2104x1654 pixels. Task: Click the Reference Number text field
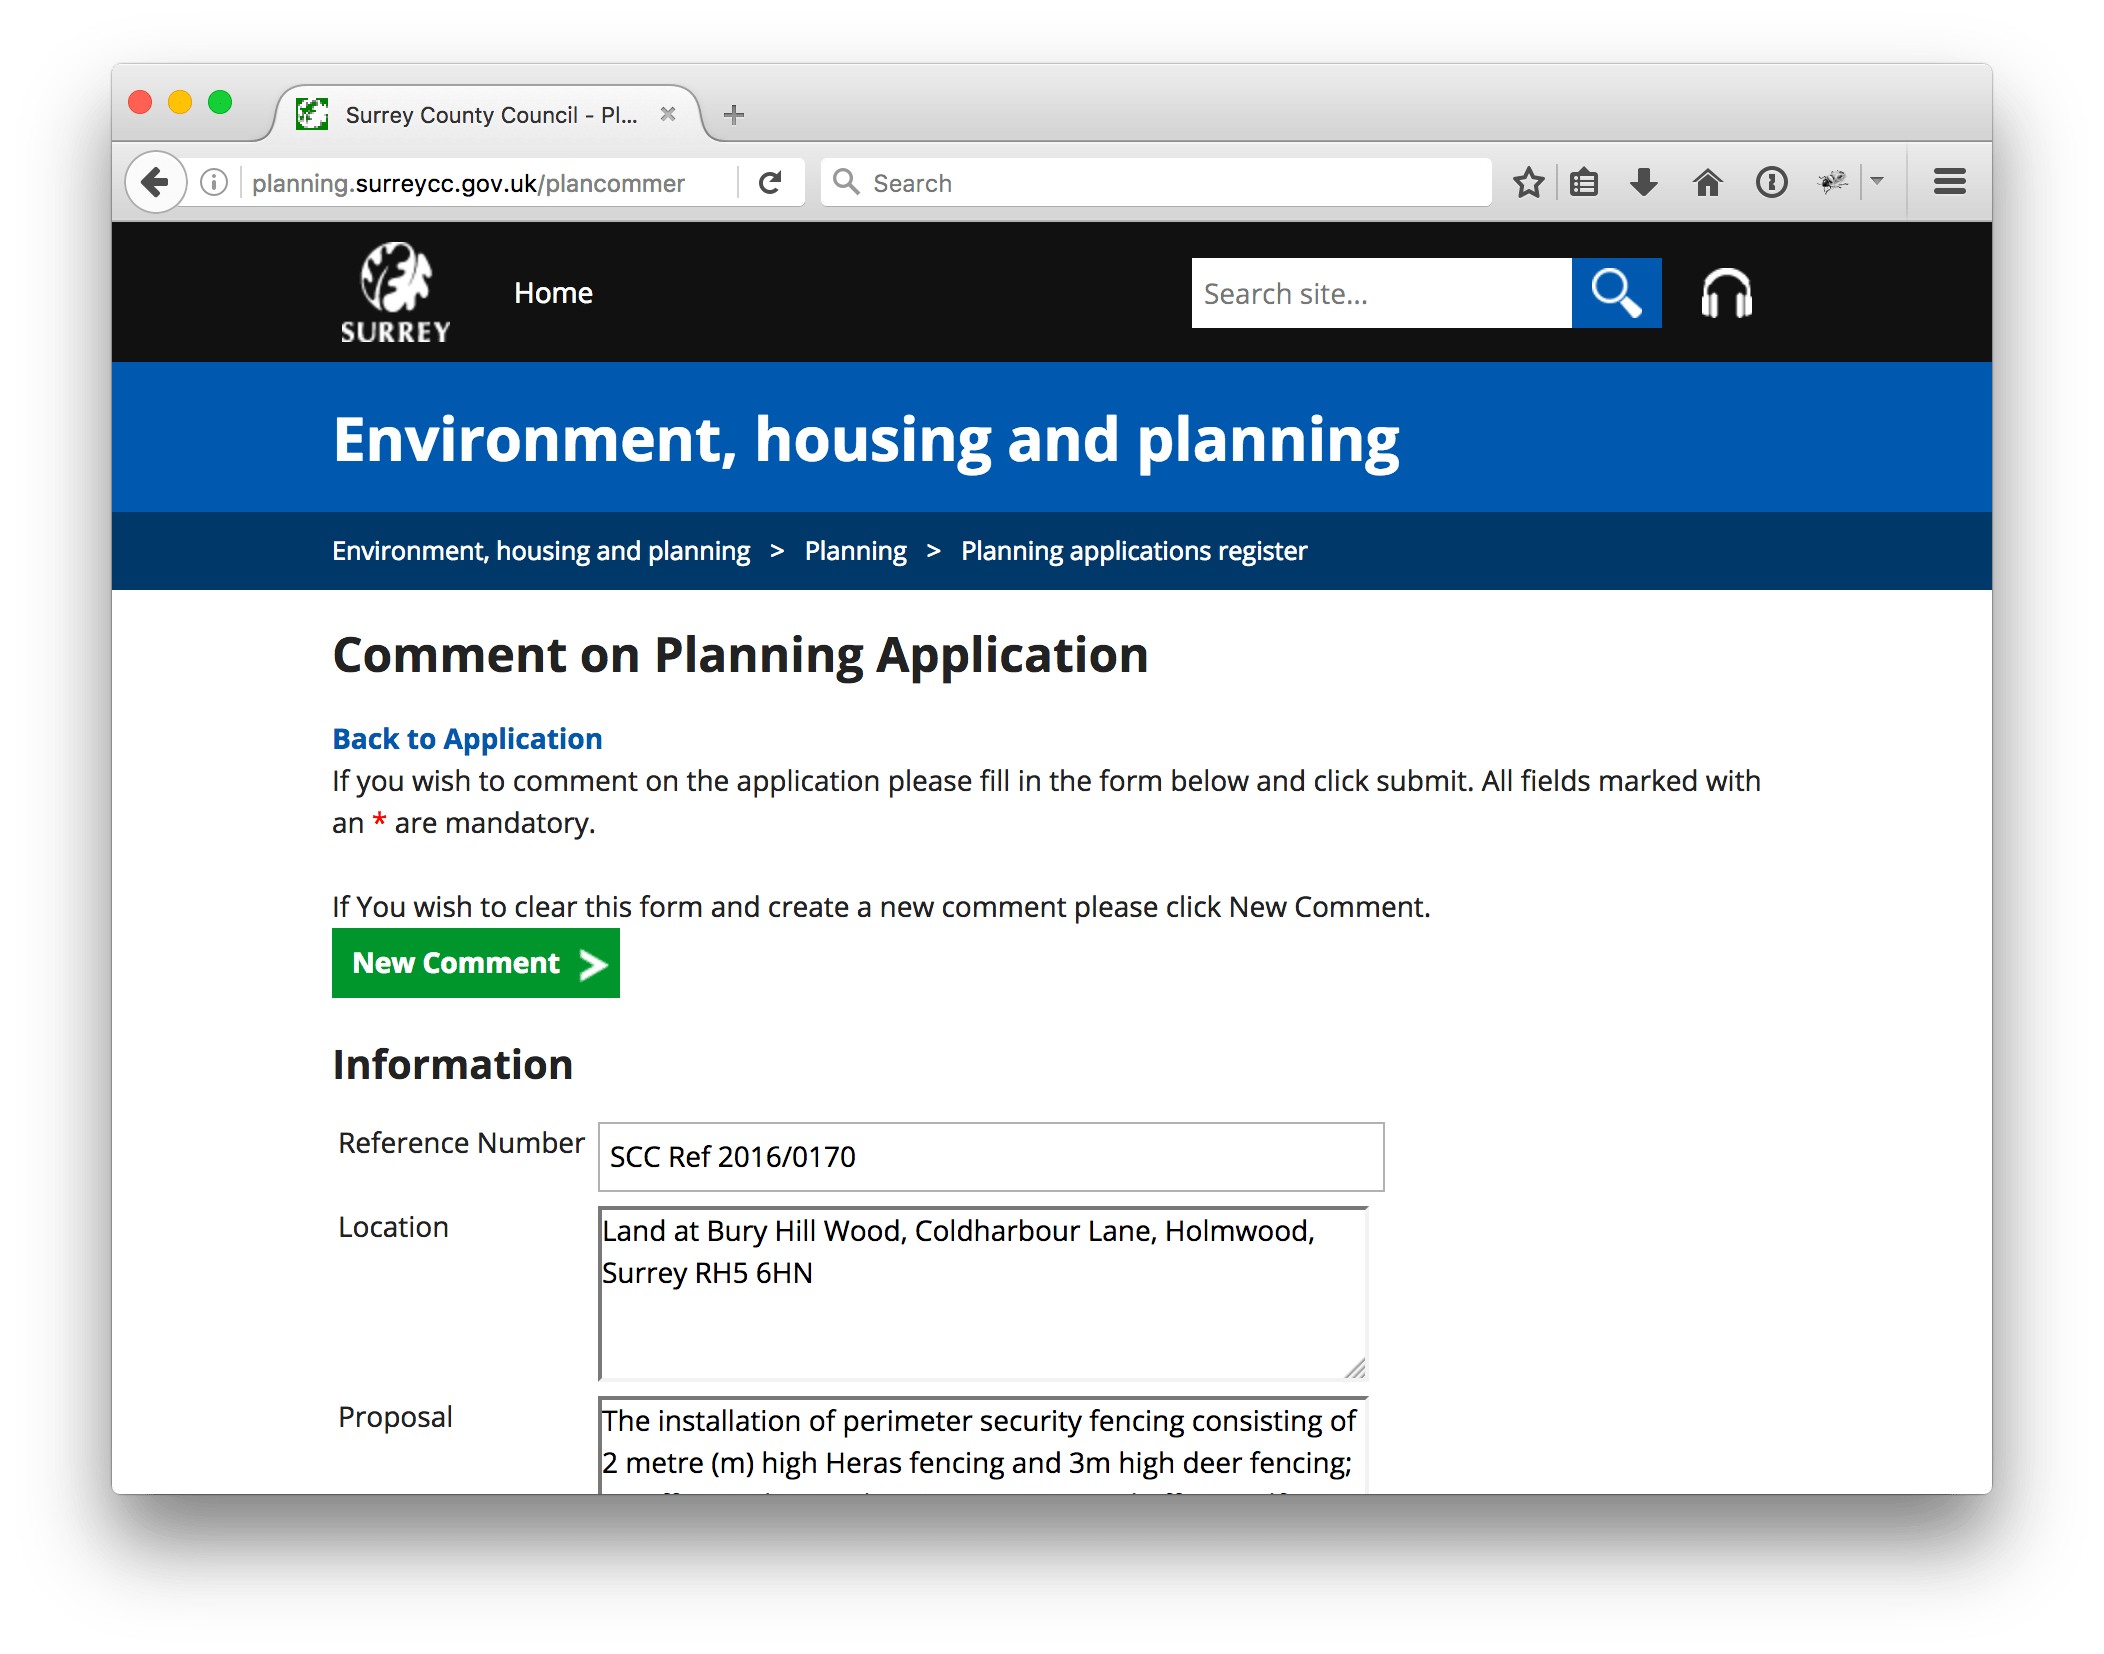pos(990,1157)
